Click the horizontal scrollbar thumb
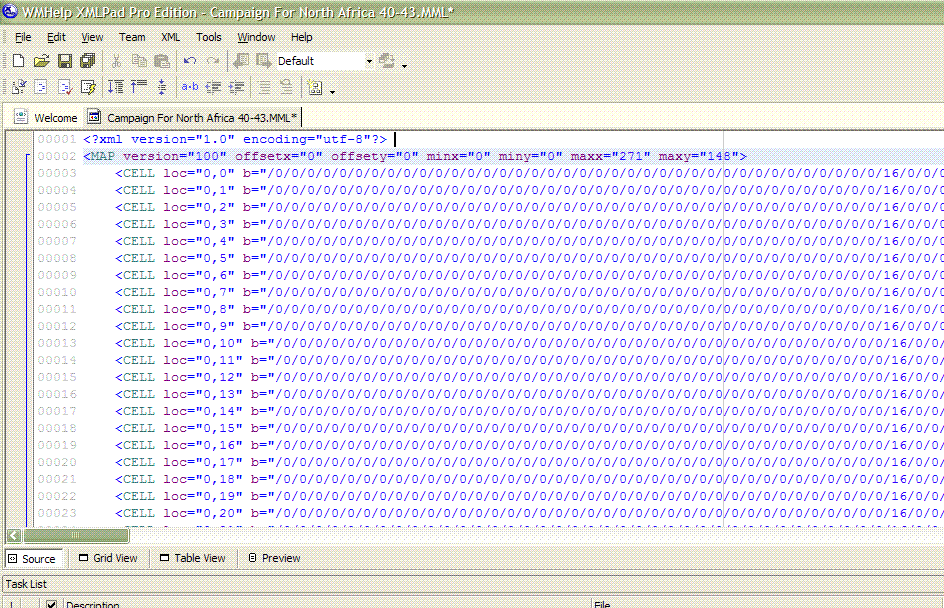 (76, 535)
